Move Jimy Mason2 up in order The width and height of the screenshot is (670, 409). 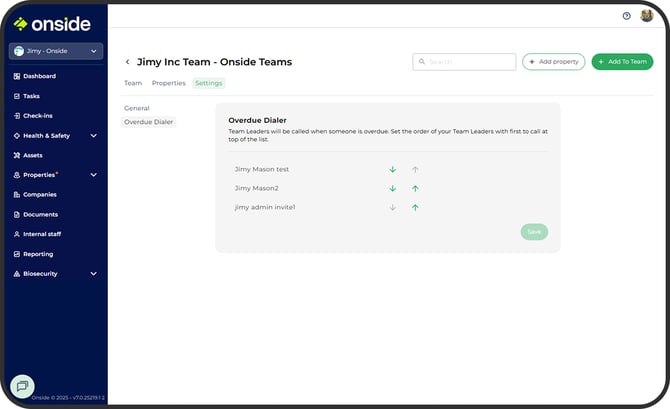415,188
